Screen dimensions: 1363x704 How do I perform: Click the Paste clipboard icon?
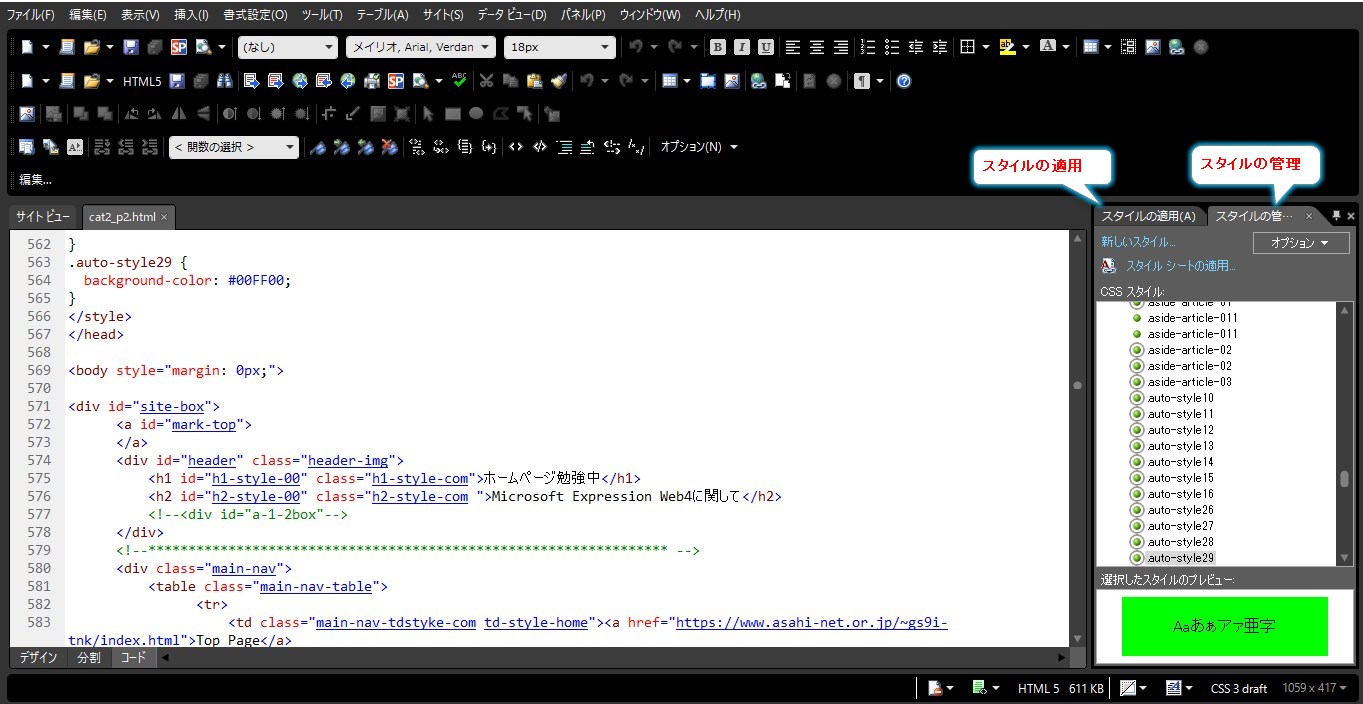click(534, 81)
